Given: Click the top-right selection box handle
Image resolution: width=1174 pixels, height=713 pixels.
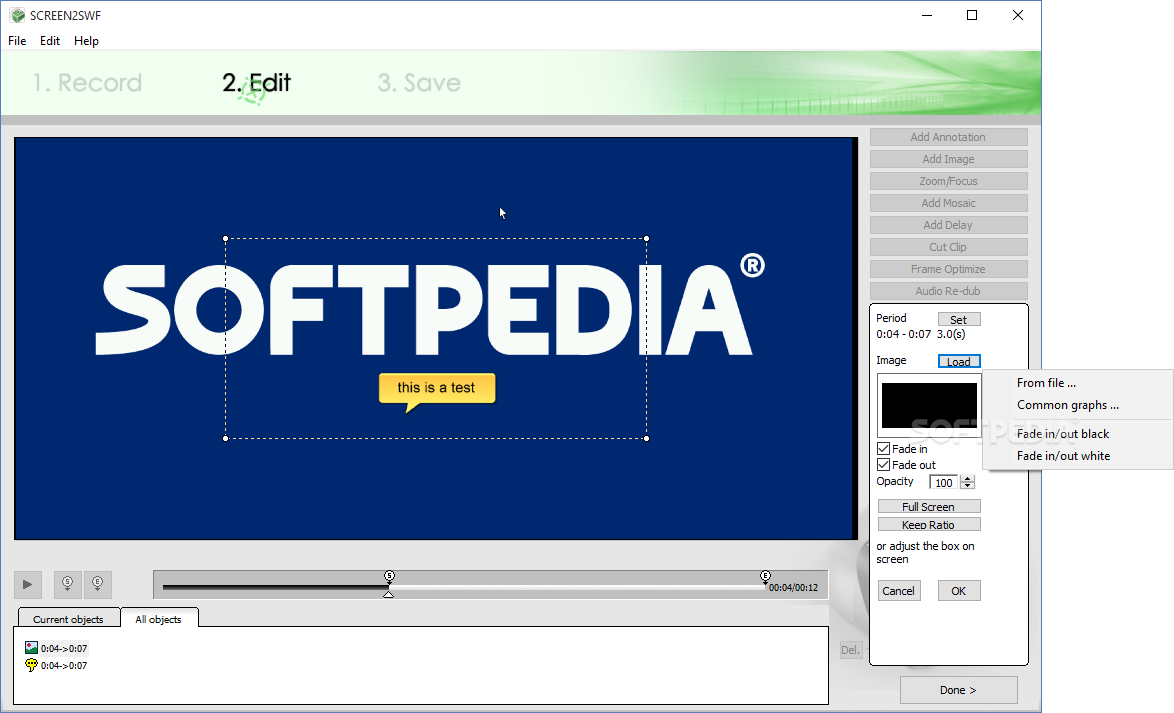Looking at the screenshot, I should click(x=646, y=239).
